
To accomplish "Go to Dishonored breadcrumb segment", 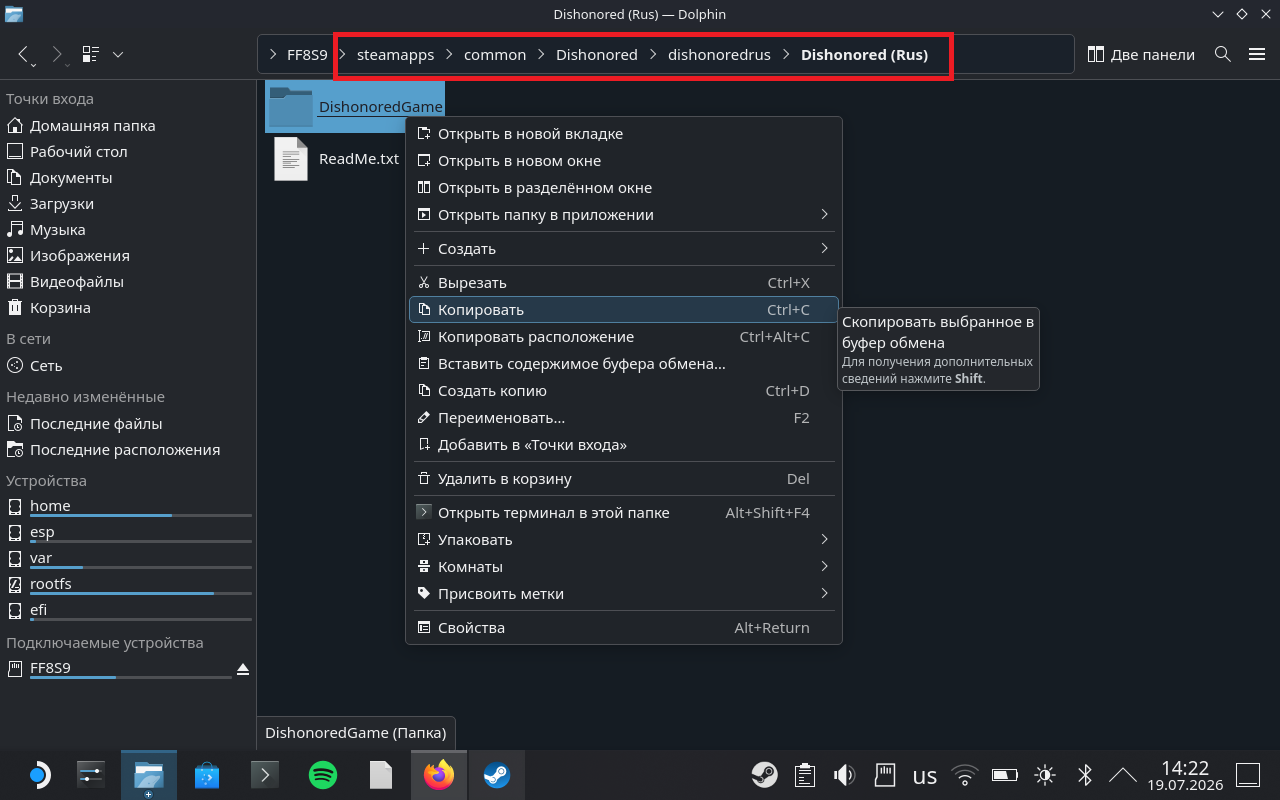I will pyautogui.click(x=597, y=55).
